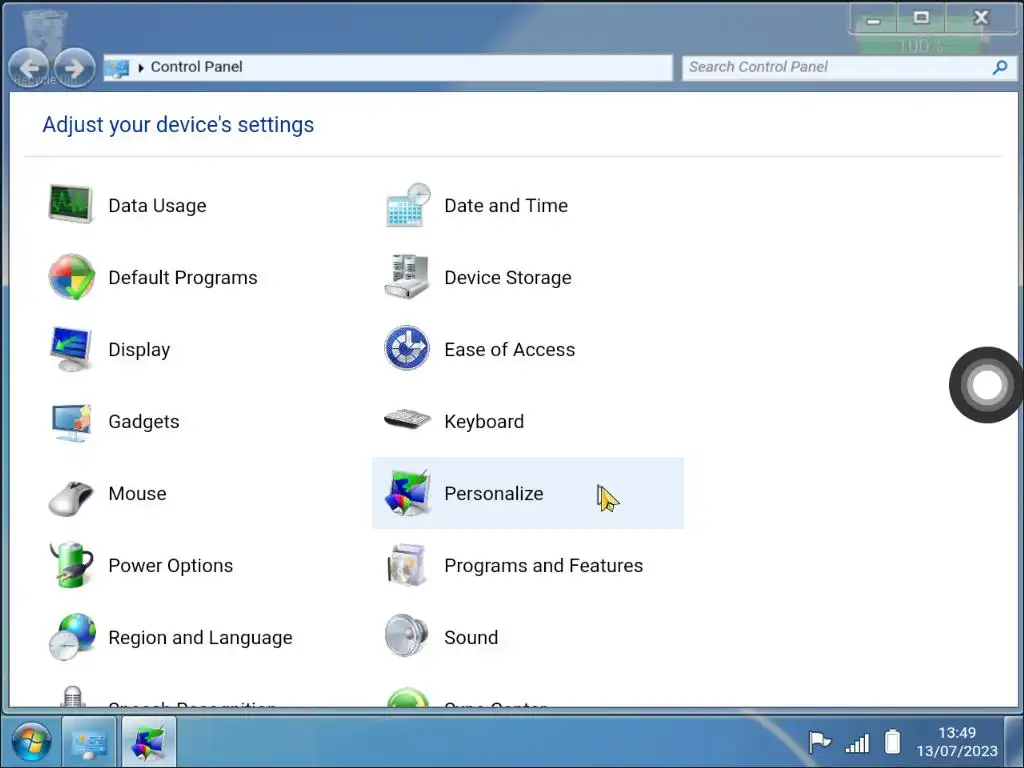Image resolution: width=1024 pixels, height=768 pixels.
Task: Open the Keyboard settings link
Action: tap(484, 422)
